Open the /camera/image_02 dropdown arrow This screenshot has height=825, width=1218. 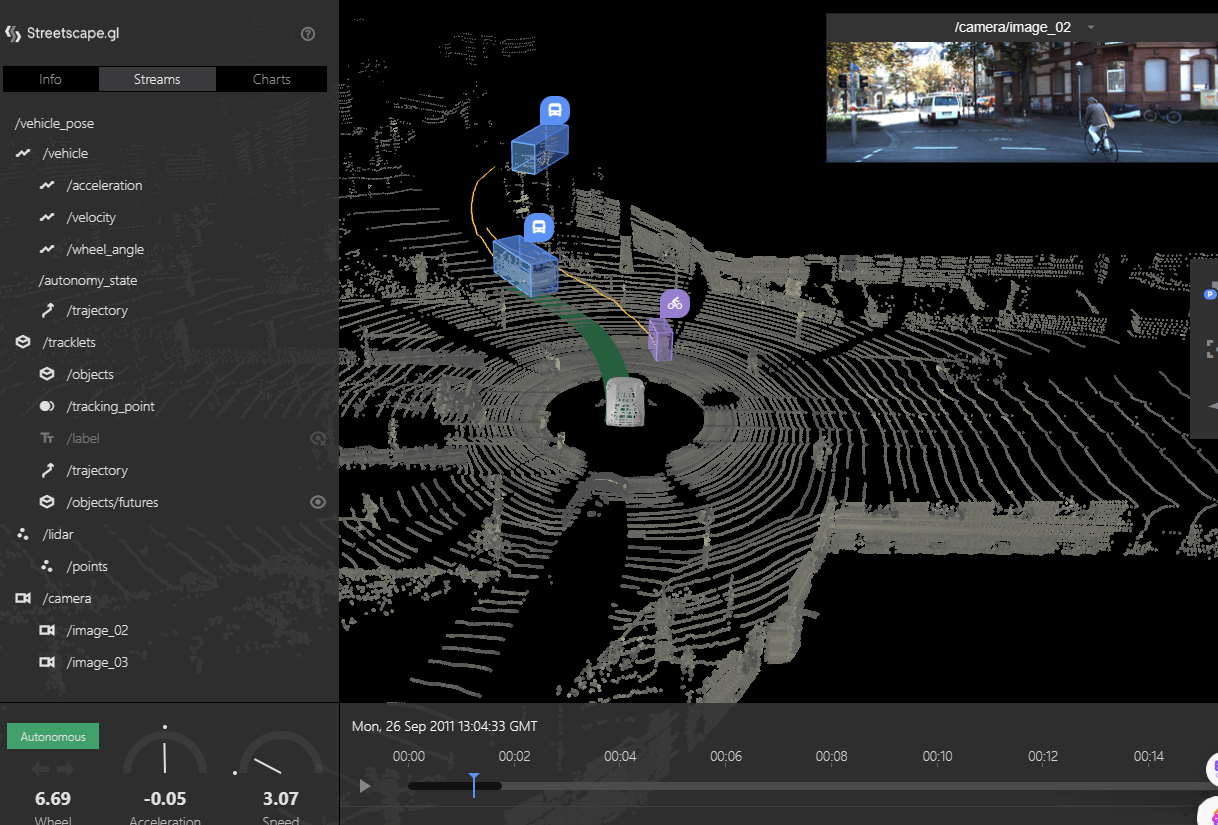pyautogui.click(x=1091, y=27)
